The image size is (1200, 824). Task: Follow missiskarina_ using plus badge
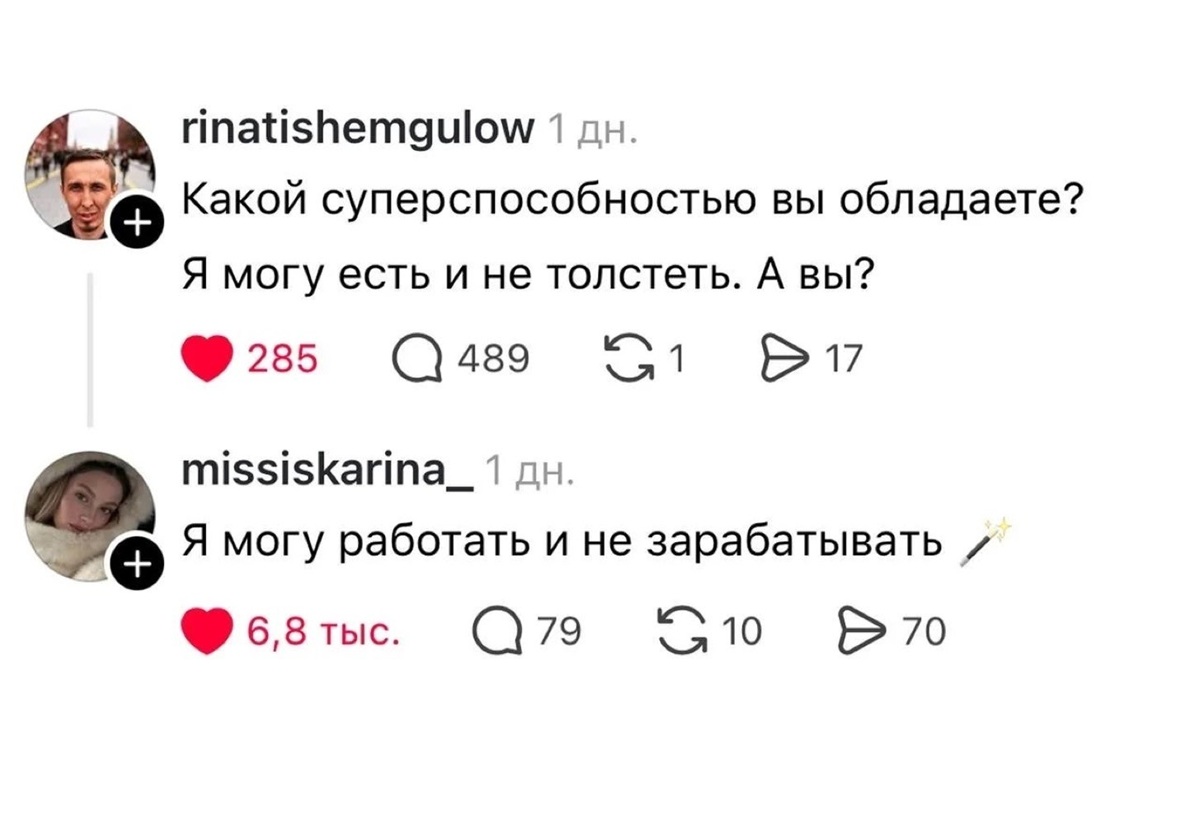(x=137, y=566)
